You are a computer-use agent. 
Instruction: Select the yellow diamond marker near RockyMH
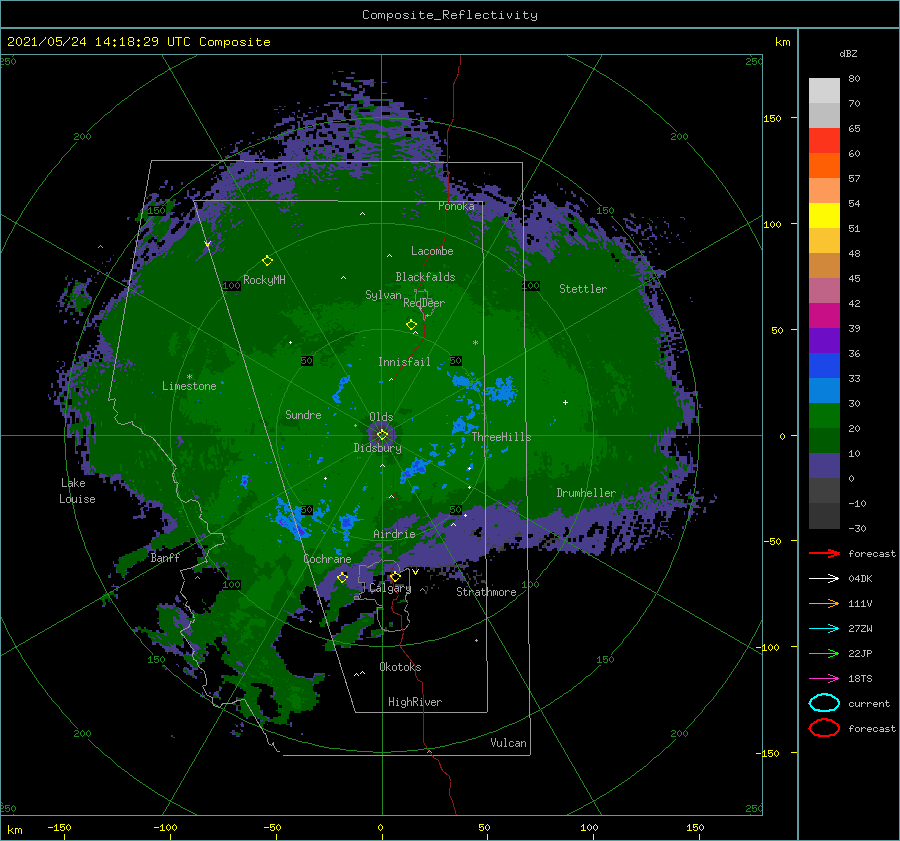267,261
